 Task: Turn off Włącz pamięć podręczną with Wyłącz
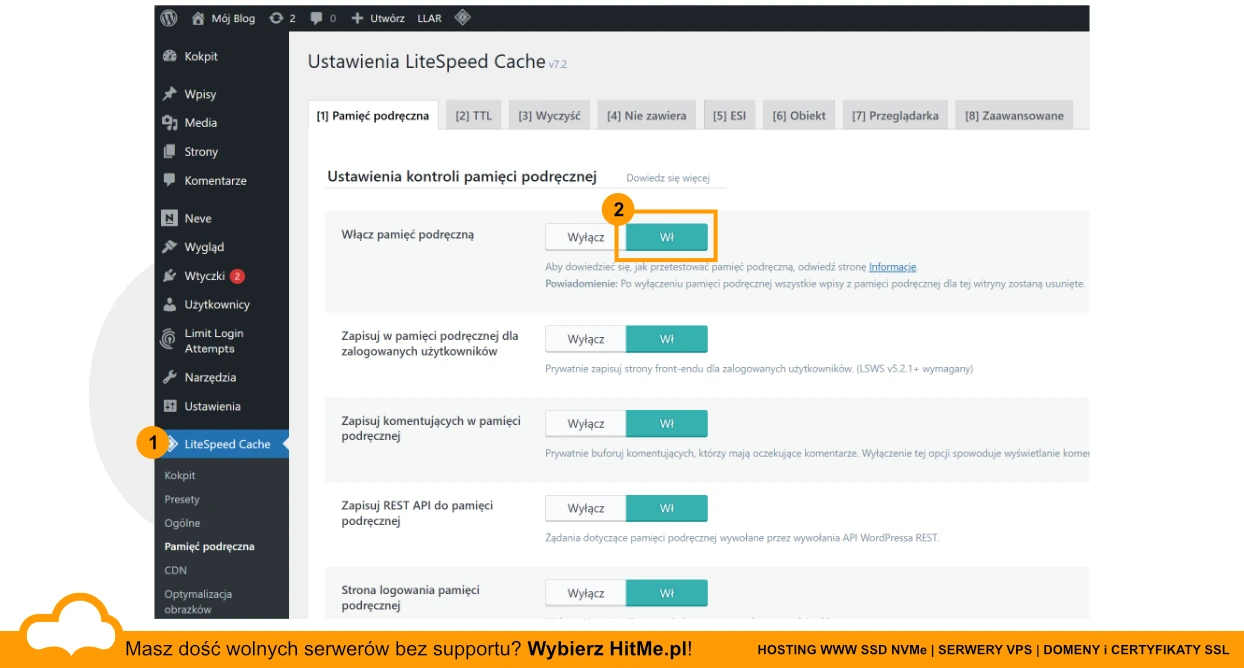click(586, 237)
